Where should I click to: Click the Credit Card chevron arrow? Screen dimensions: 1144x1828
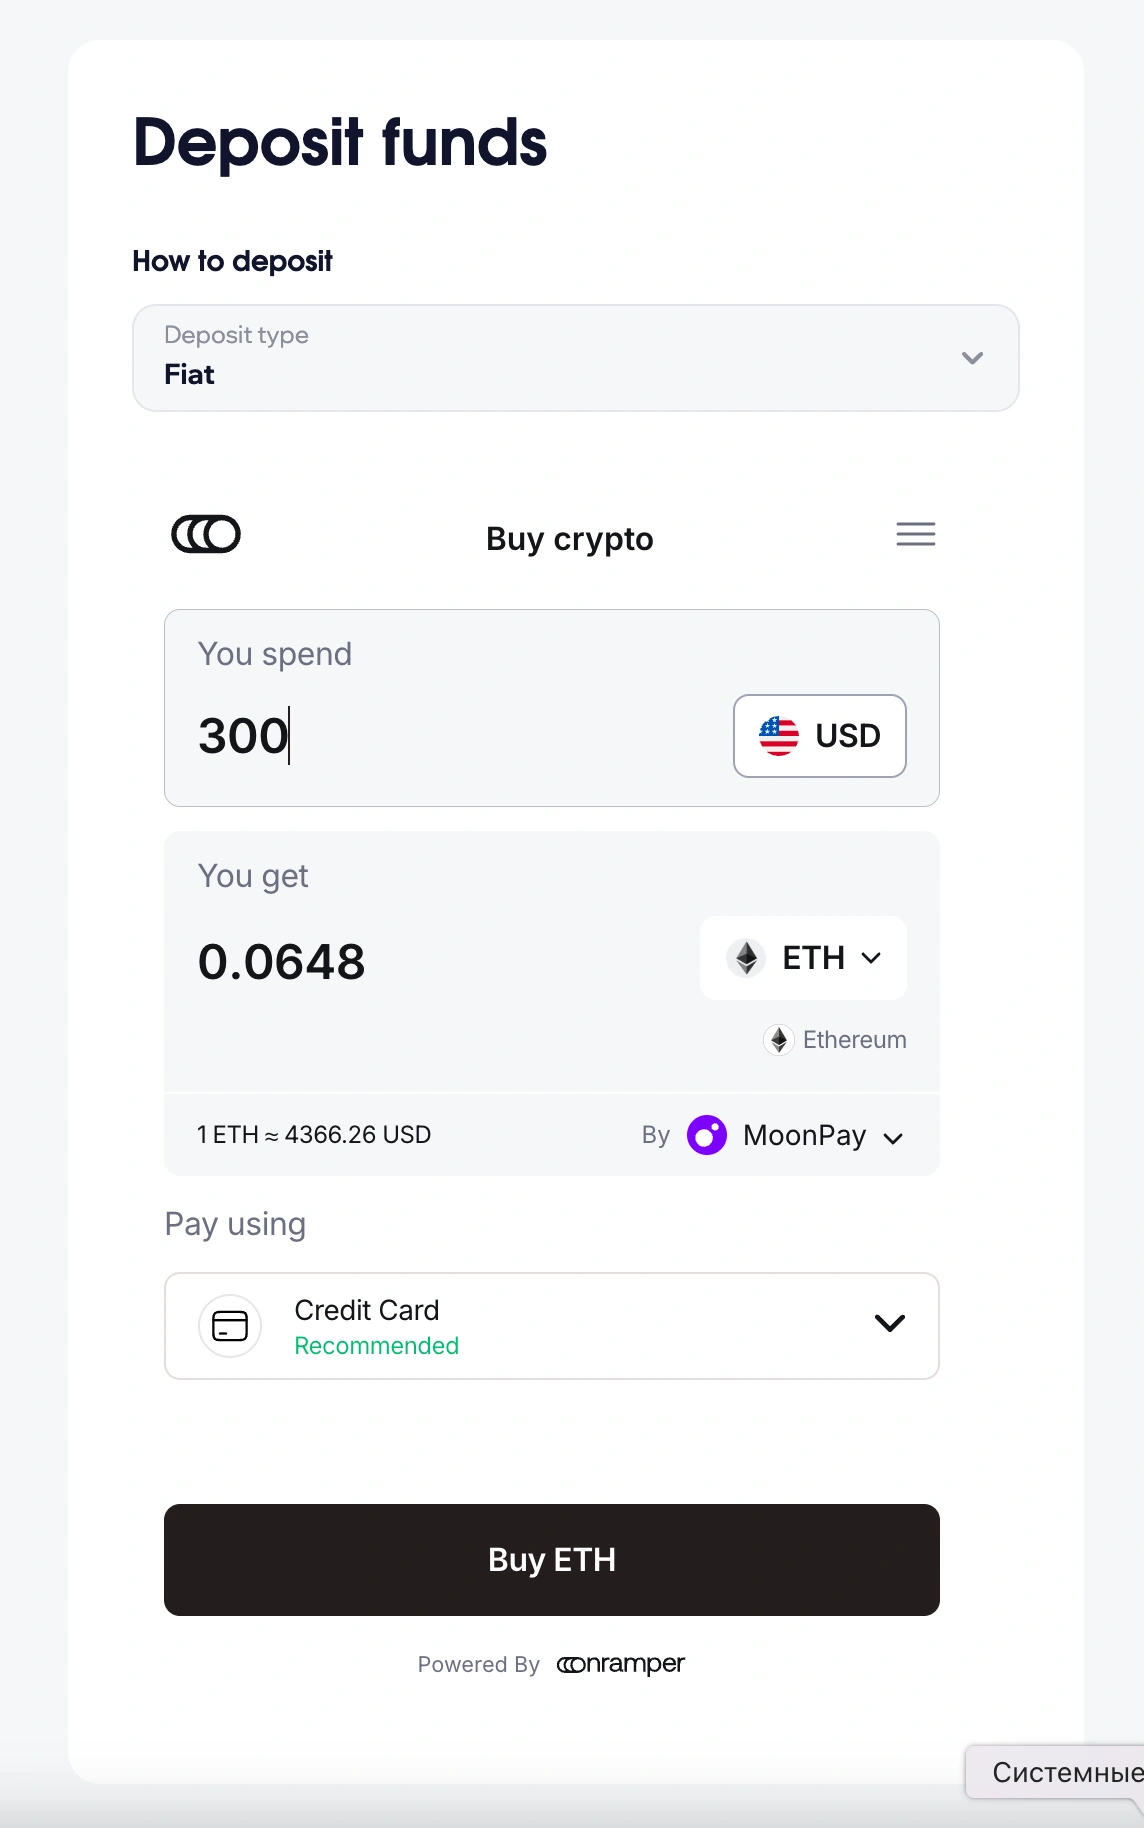889,1324
